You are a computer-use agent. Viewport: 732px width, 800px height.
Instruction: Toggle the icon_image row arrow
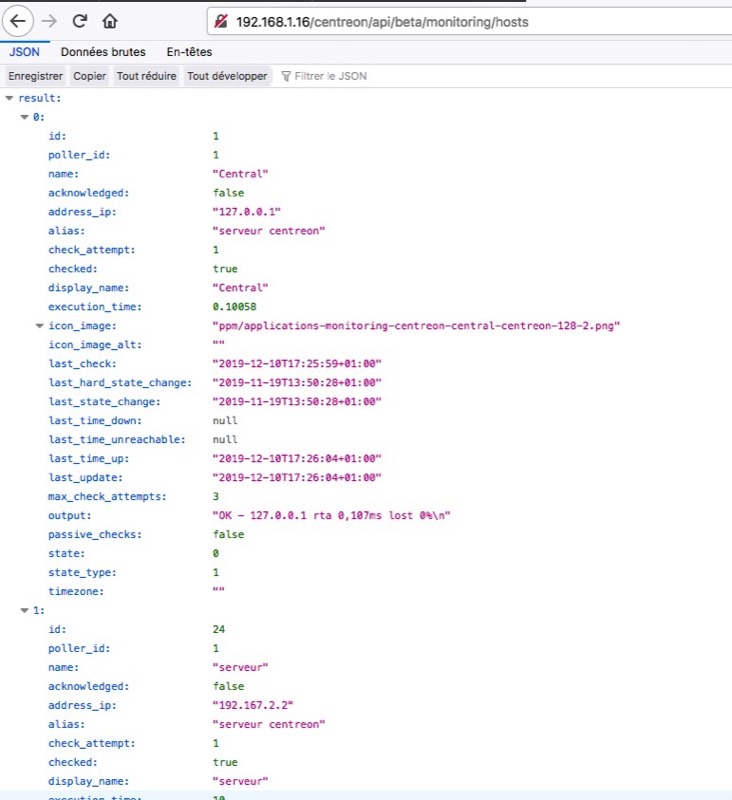click(x=40, y=326)
